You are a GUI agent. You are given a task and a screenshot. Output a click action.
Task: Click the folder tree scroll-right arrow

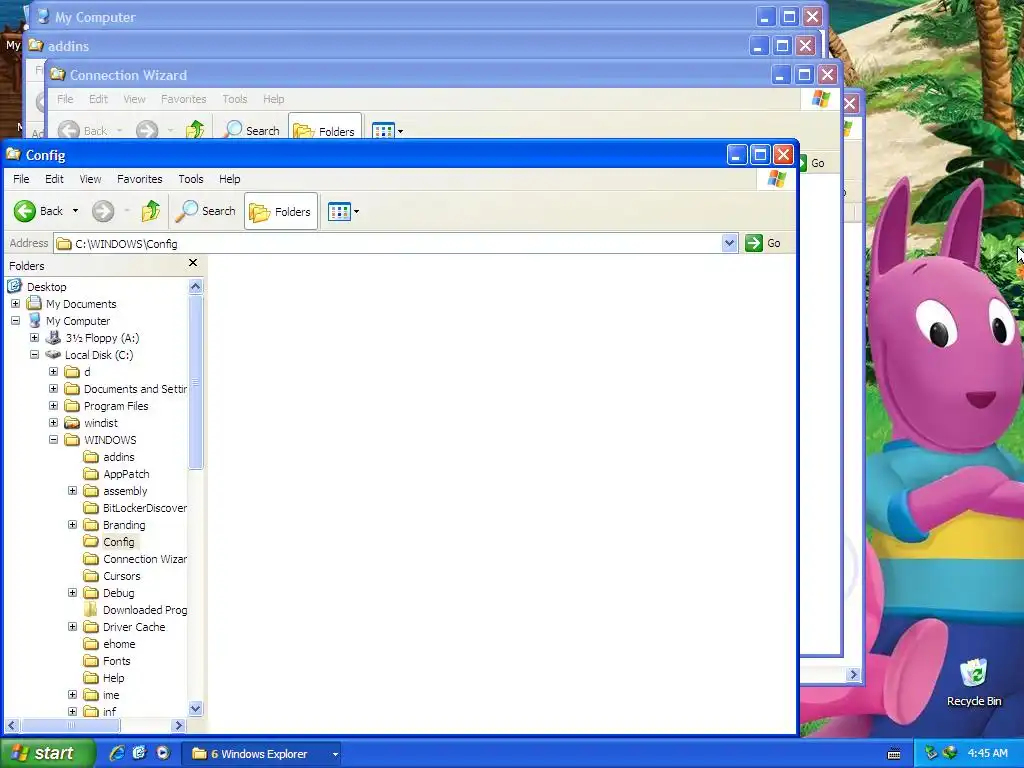(x=179, y=725)
